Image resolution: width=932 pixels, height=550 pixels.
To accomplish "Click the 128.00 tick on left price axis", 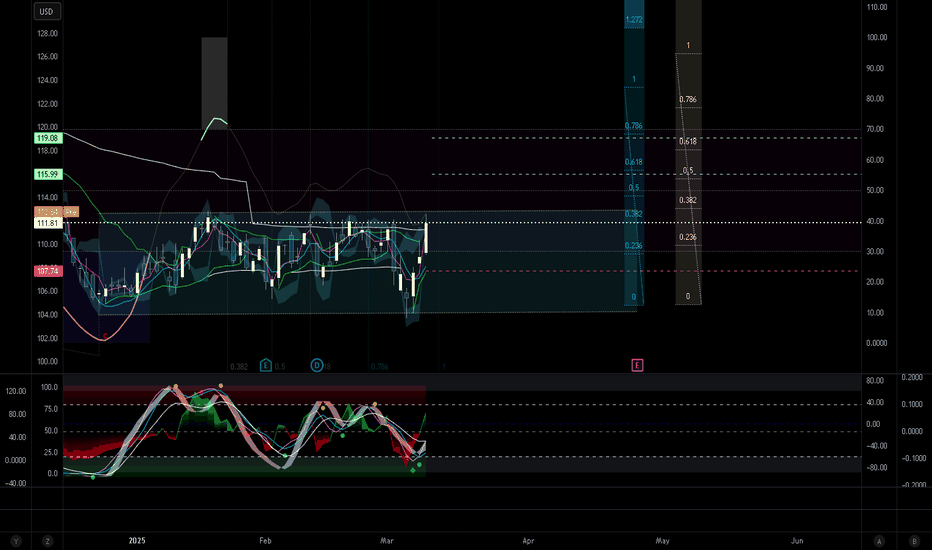I will pyautogui.click(x=48, y=33).
